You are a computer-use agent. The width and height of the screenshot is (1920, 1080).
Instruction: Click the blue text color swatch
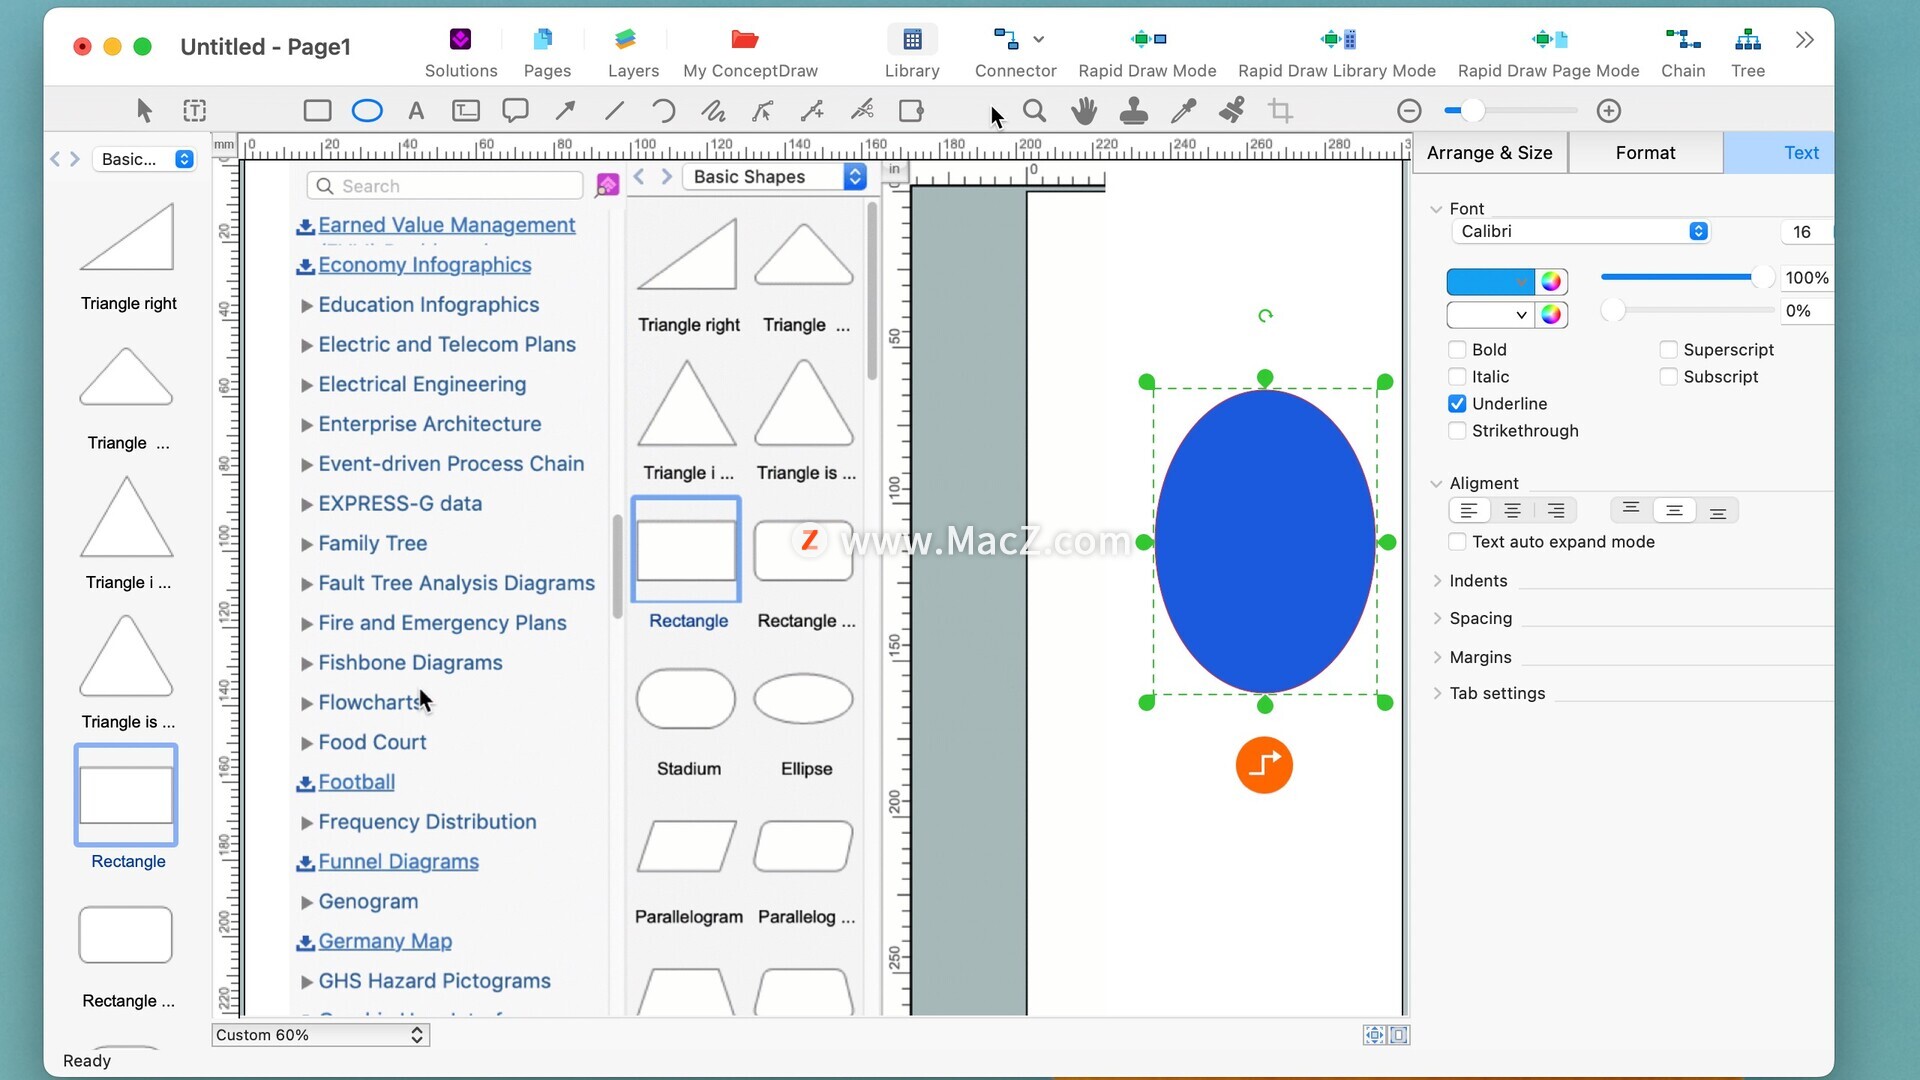coord(1490,282)
